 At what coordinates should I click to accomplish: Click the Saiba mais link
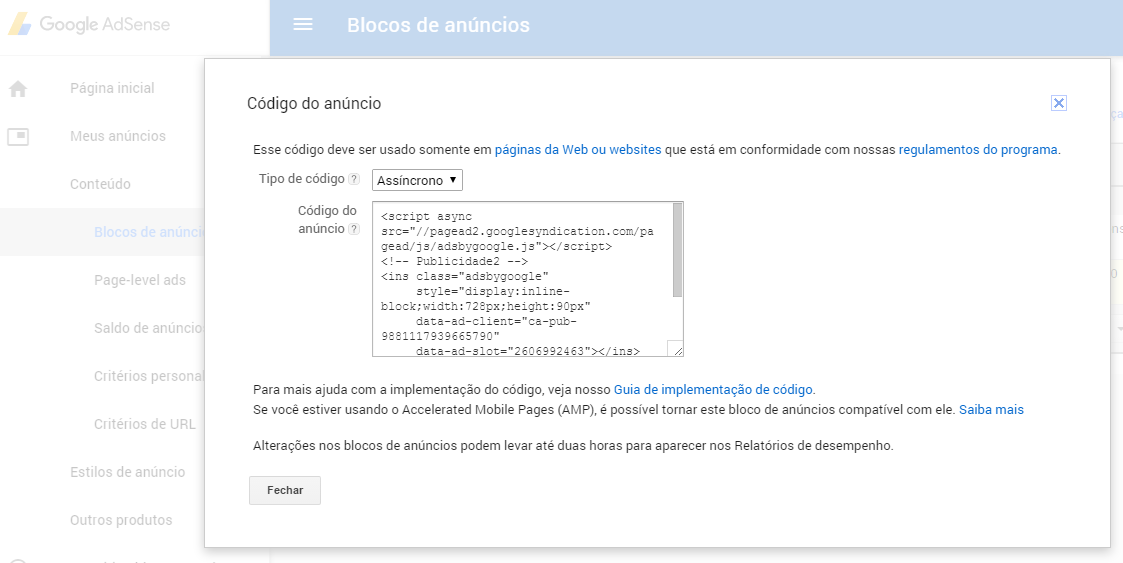click(991, 410)
